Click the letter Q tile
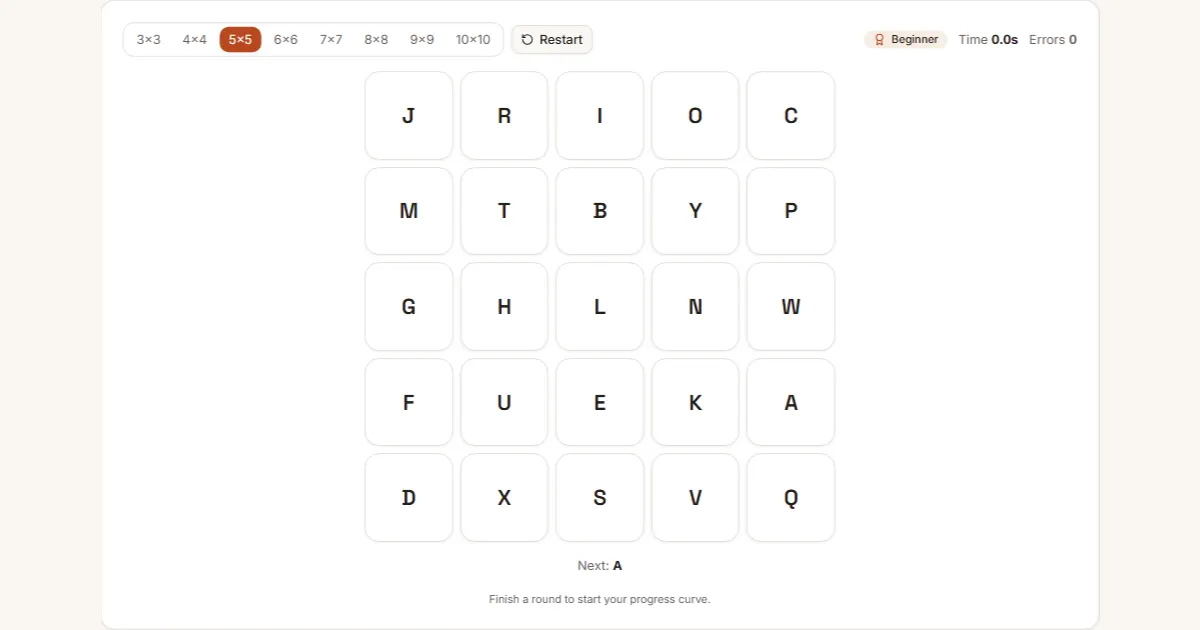The image size is (1200, 630). click(x=791, y=498)
